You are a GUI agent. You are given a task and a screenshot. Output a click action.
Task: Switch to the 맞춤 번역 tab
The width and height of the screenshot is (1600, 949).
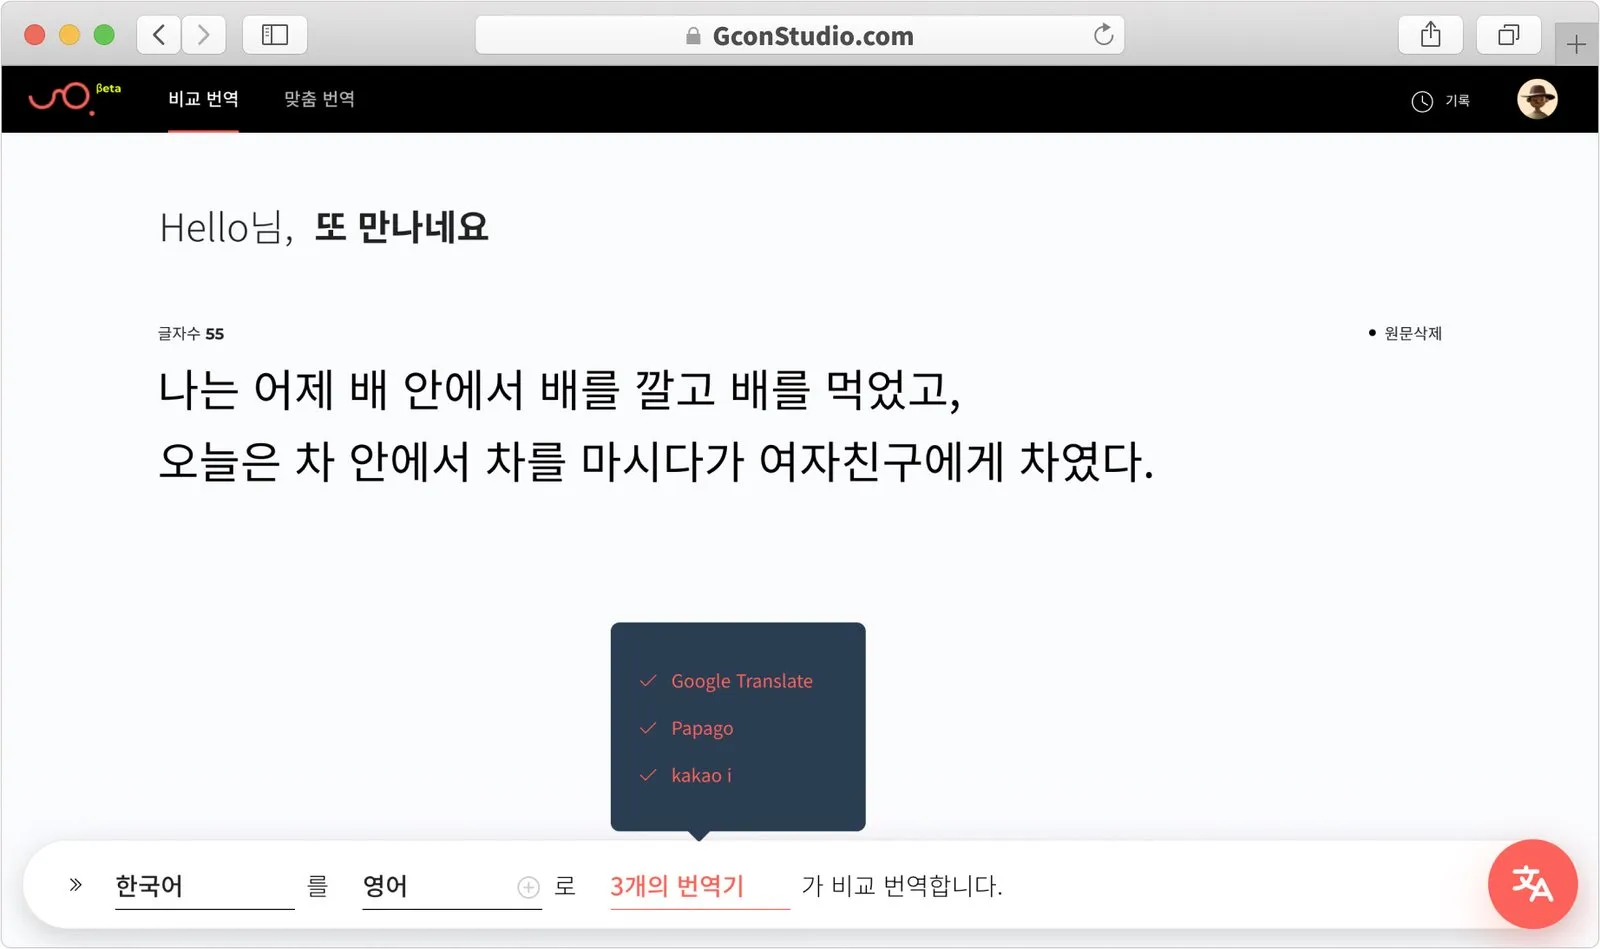319,99
